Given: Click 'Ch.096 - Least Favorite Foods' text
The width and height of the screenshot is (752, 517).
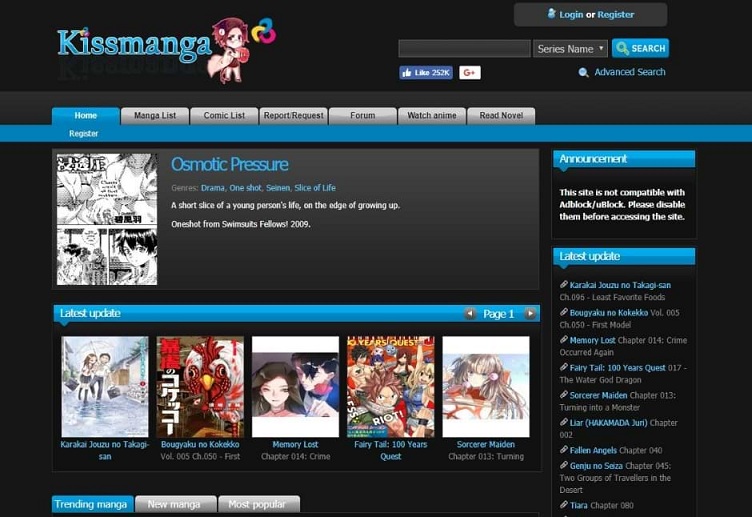Looking at the screenshot, I should [x=612, y=297].
